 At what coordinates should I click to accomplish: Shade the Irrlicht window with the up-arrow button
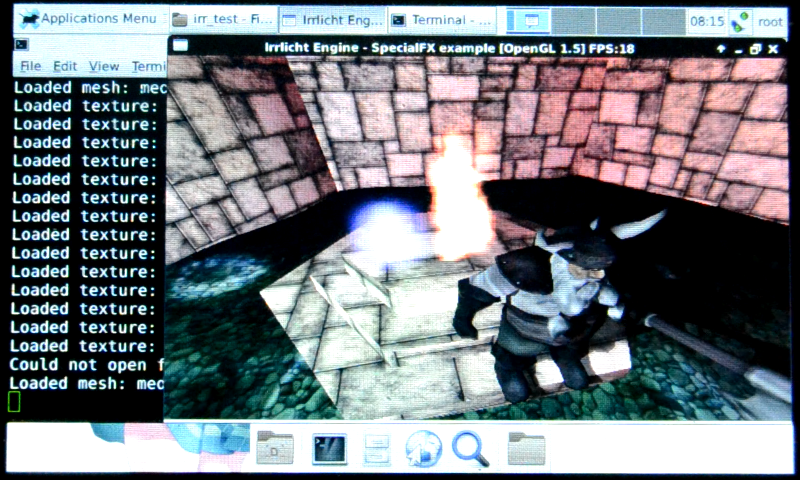point(720,49)
